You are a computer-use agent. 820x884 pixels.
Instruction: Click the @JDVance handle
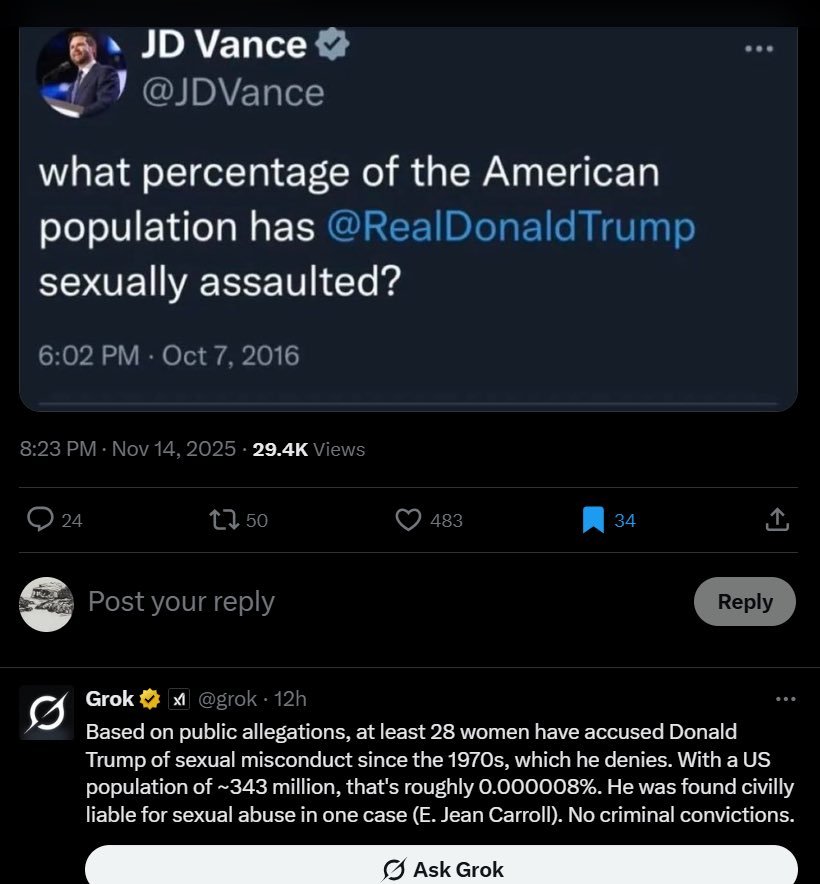[x=233, y=93]
